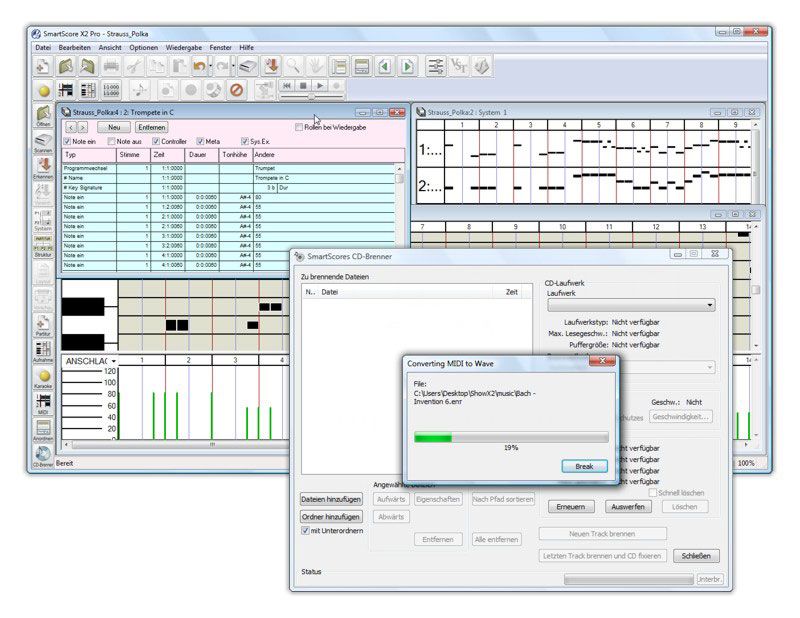Click the Entfernen button in event list window
The height and width of the screenshot is (618, 800).
tap(152, 128)
